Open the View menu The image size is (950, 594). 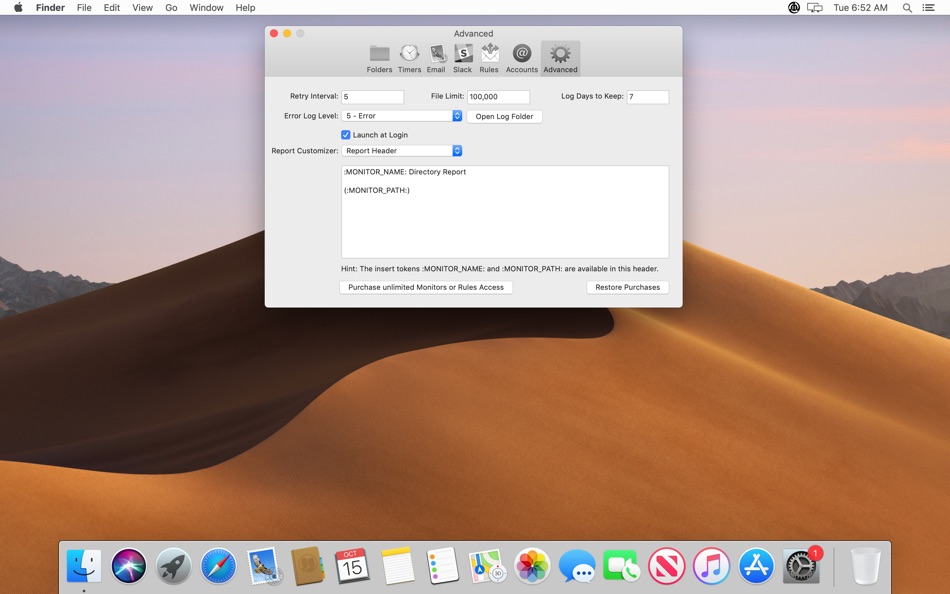coord(142,8)
